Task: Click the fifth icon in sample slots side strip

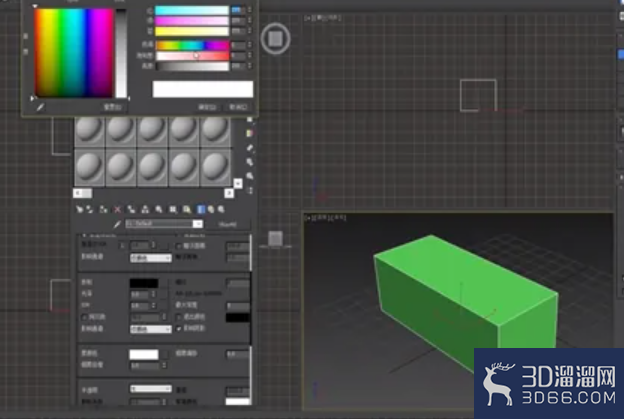Action: tap(250, 175)
